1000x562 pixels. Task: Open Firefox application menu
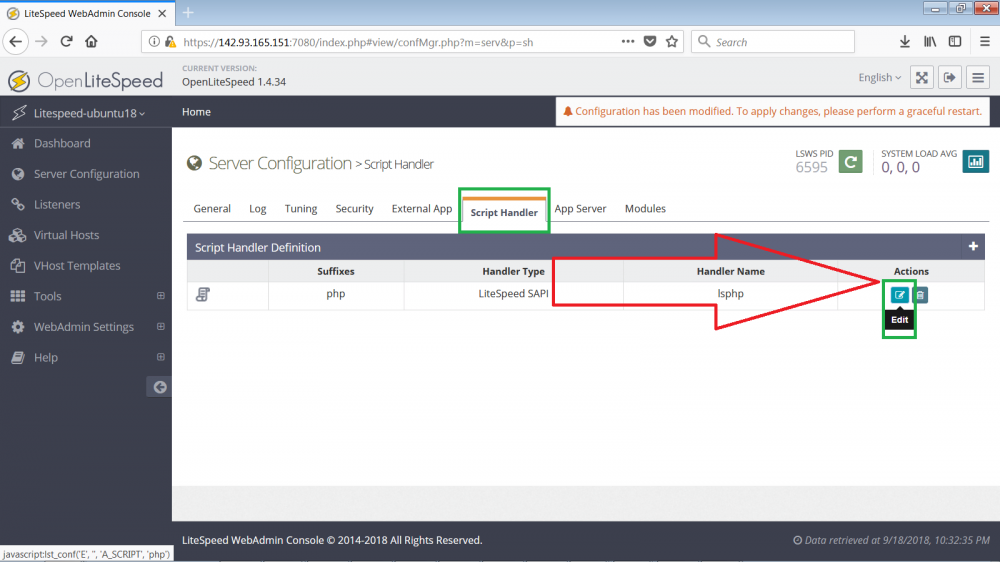tap(985, 42)
